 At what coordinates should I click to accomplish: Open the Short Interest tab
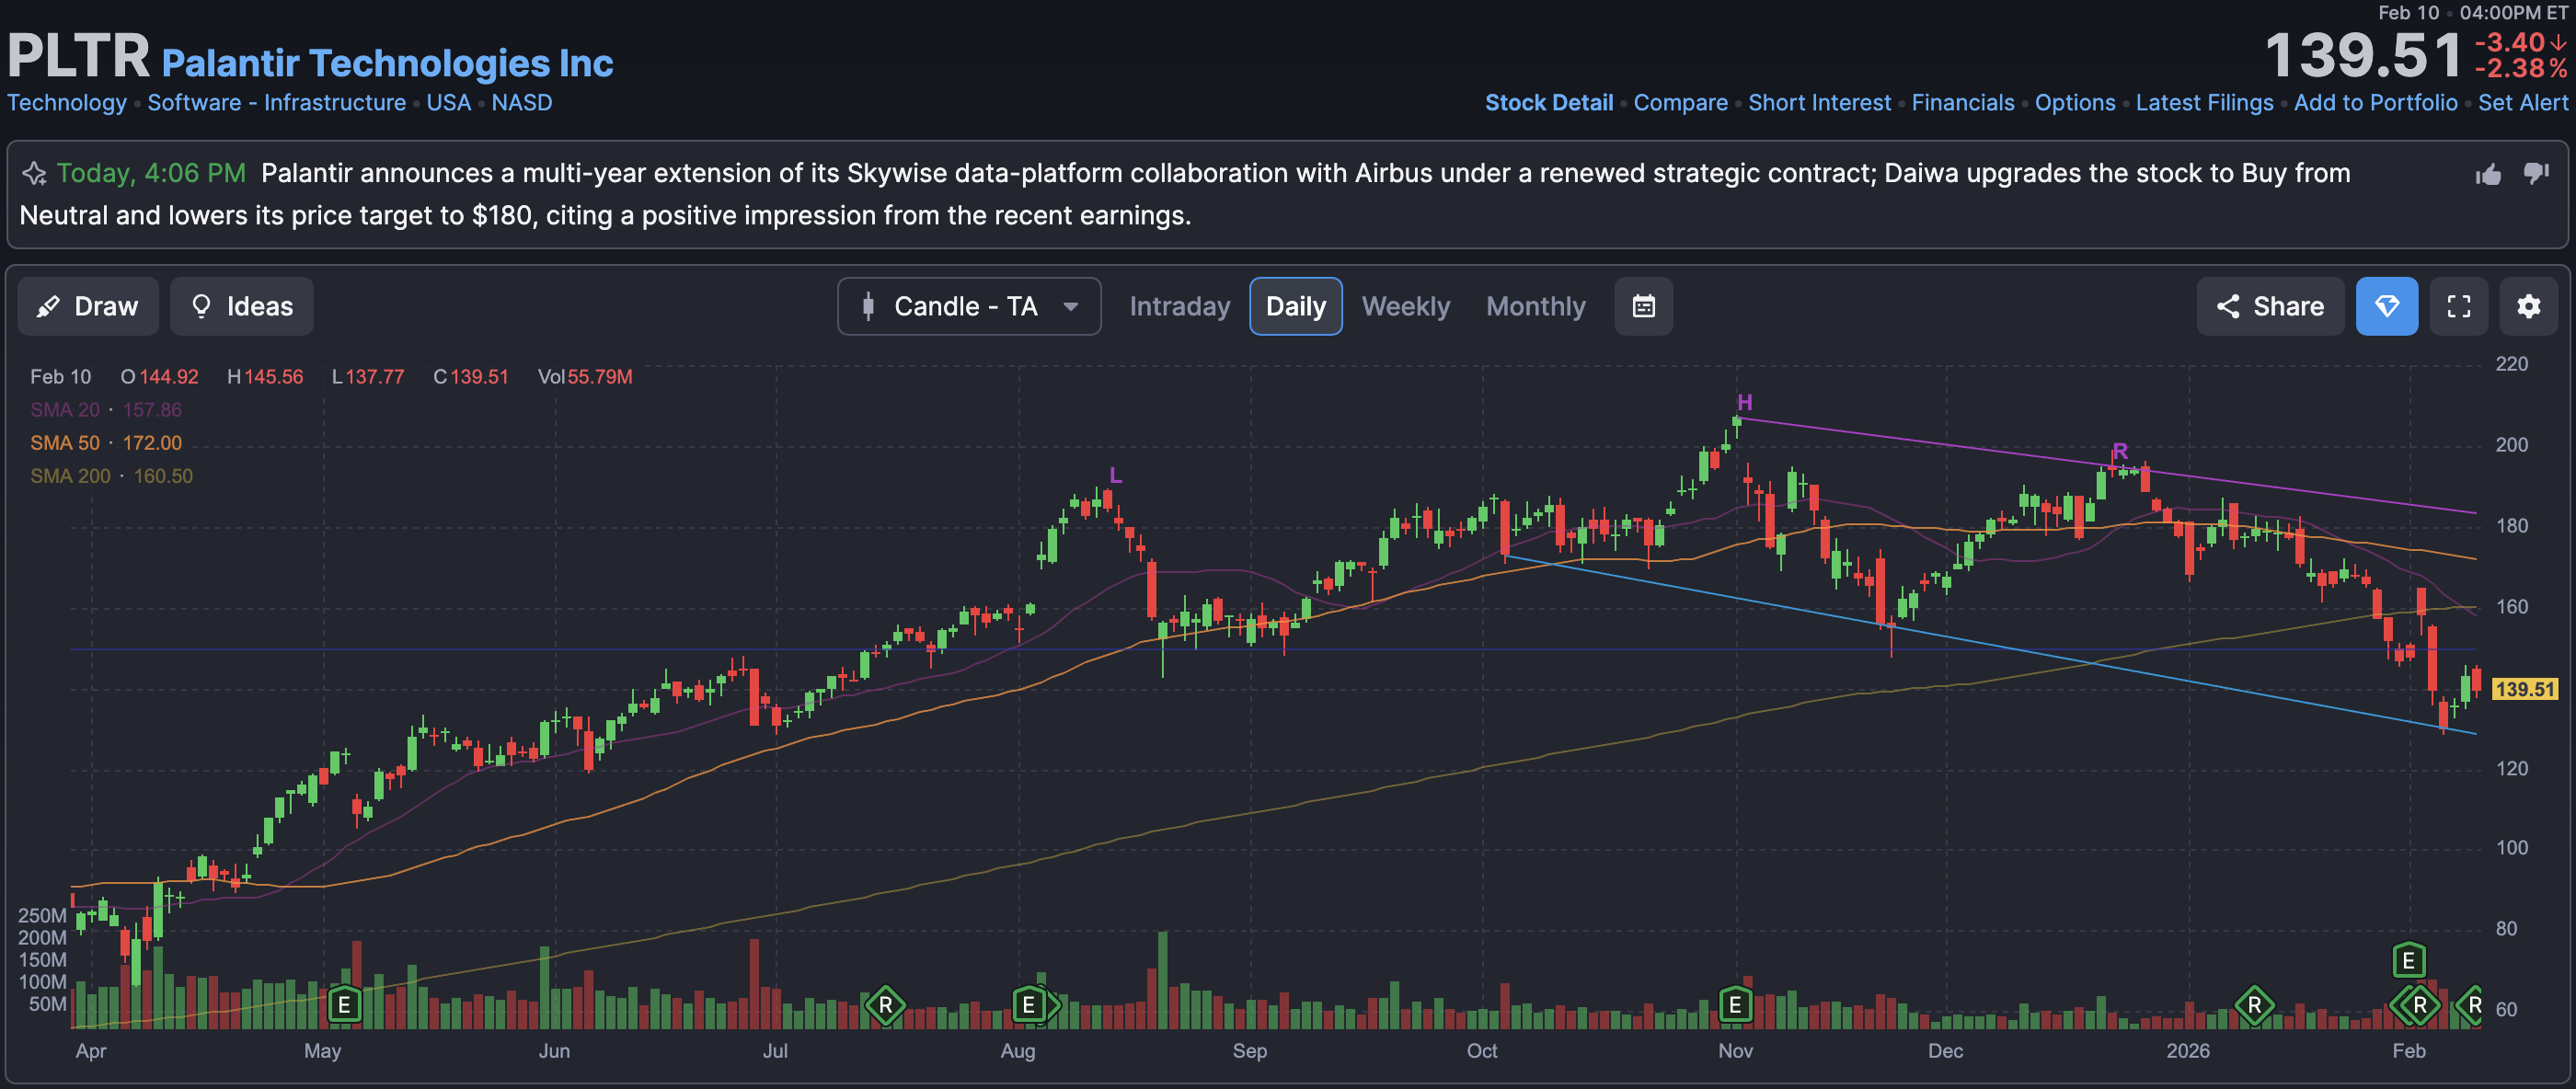1819,103
